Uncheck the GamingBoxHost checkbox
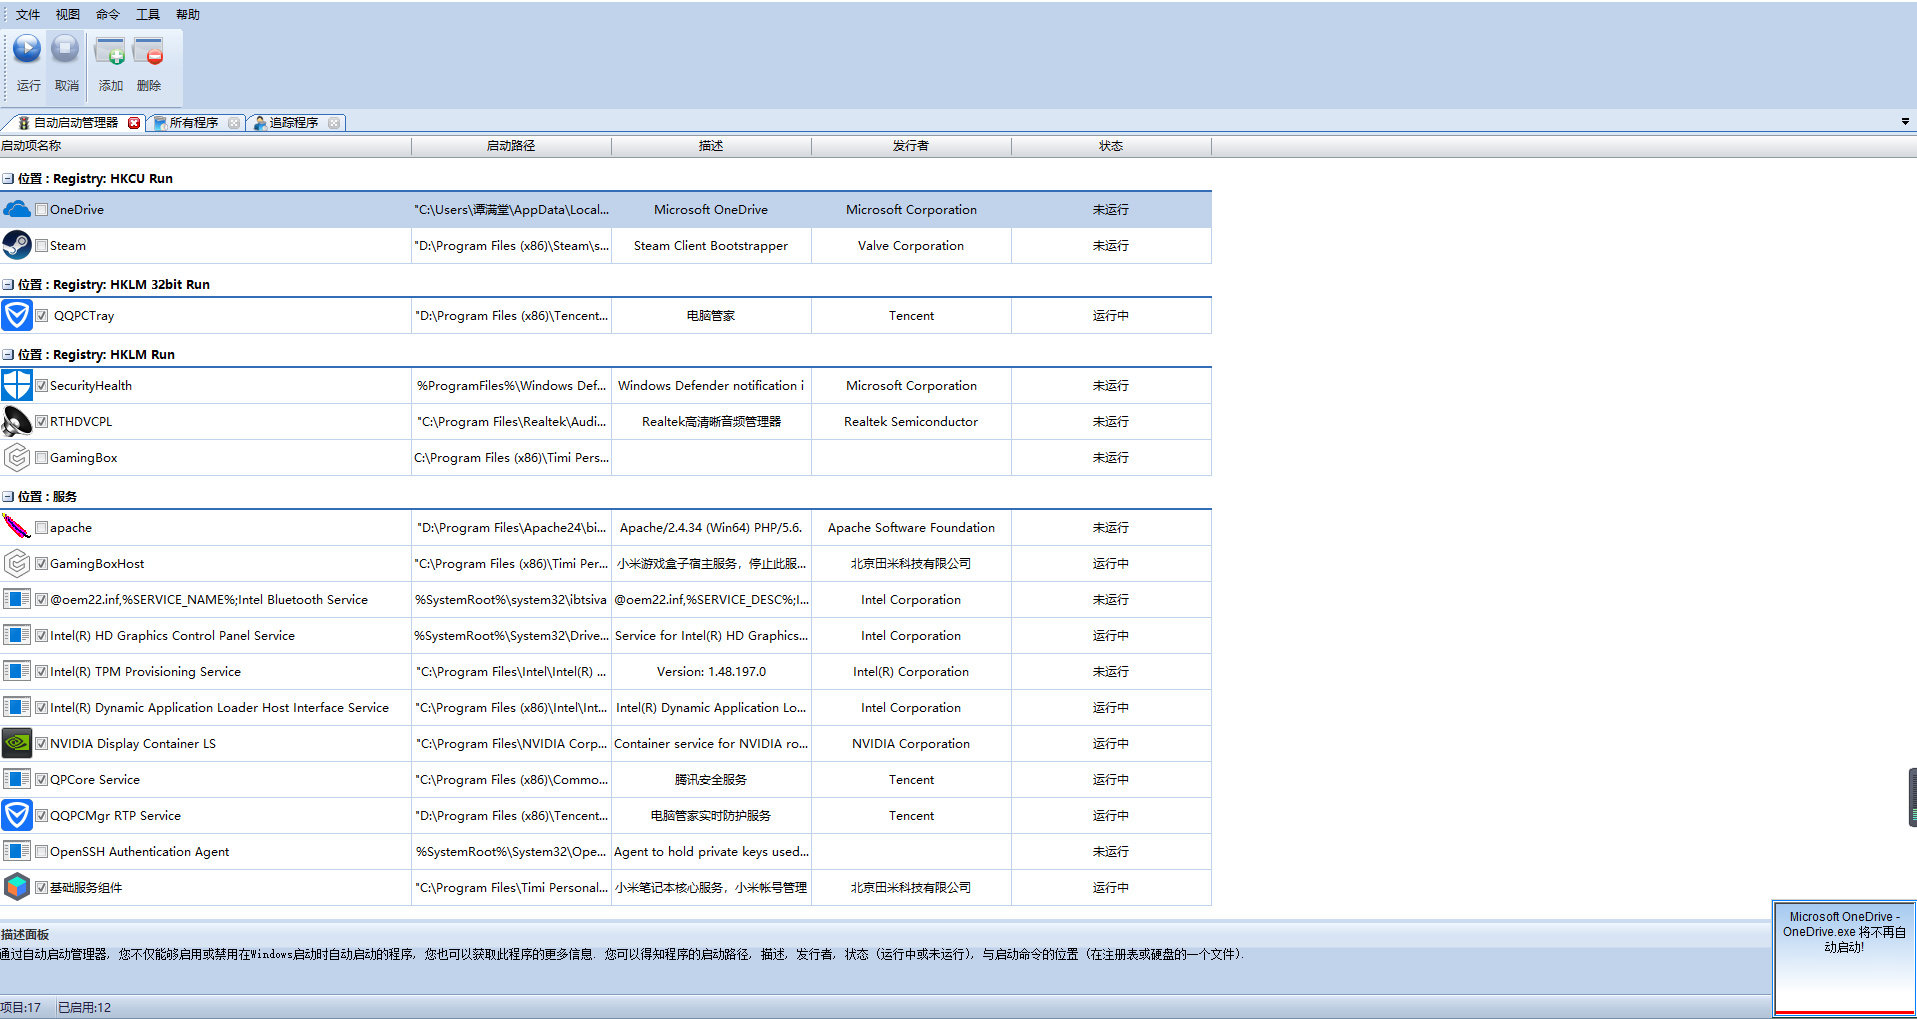Viewport: 1917px width, 1019px height. 42,564
